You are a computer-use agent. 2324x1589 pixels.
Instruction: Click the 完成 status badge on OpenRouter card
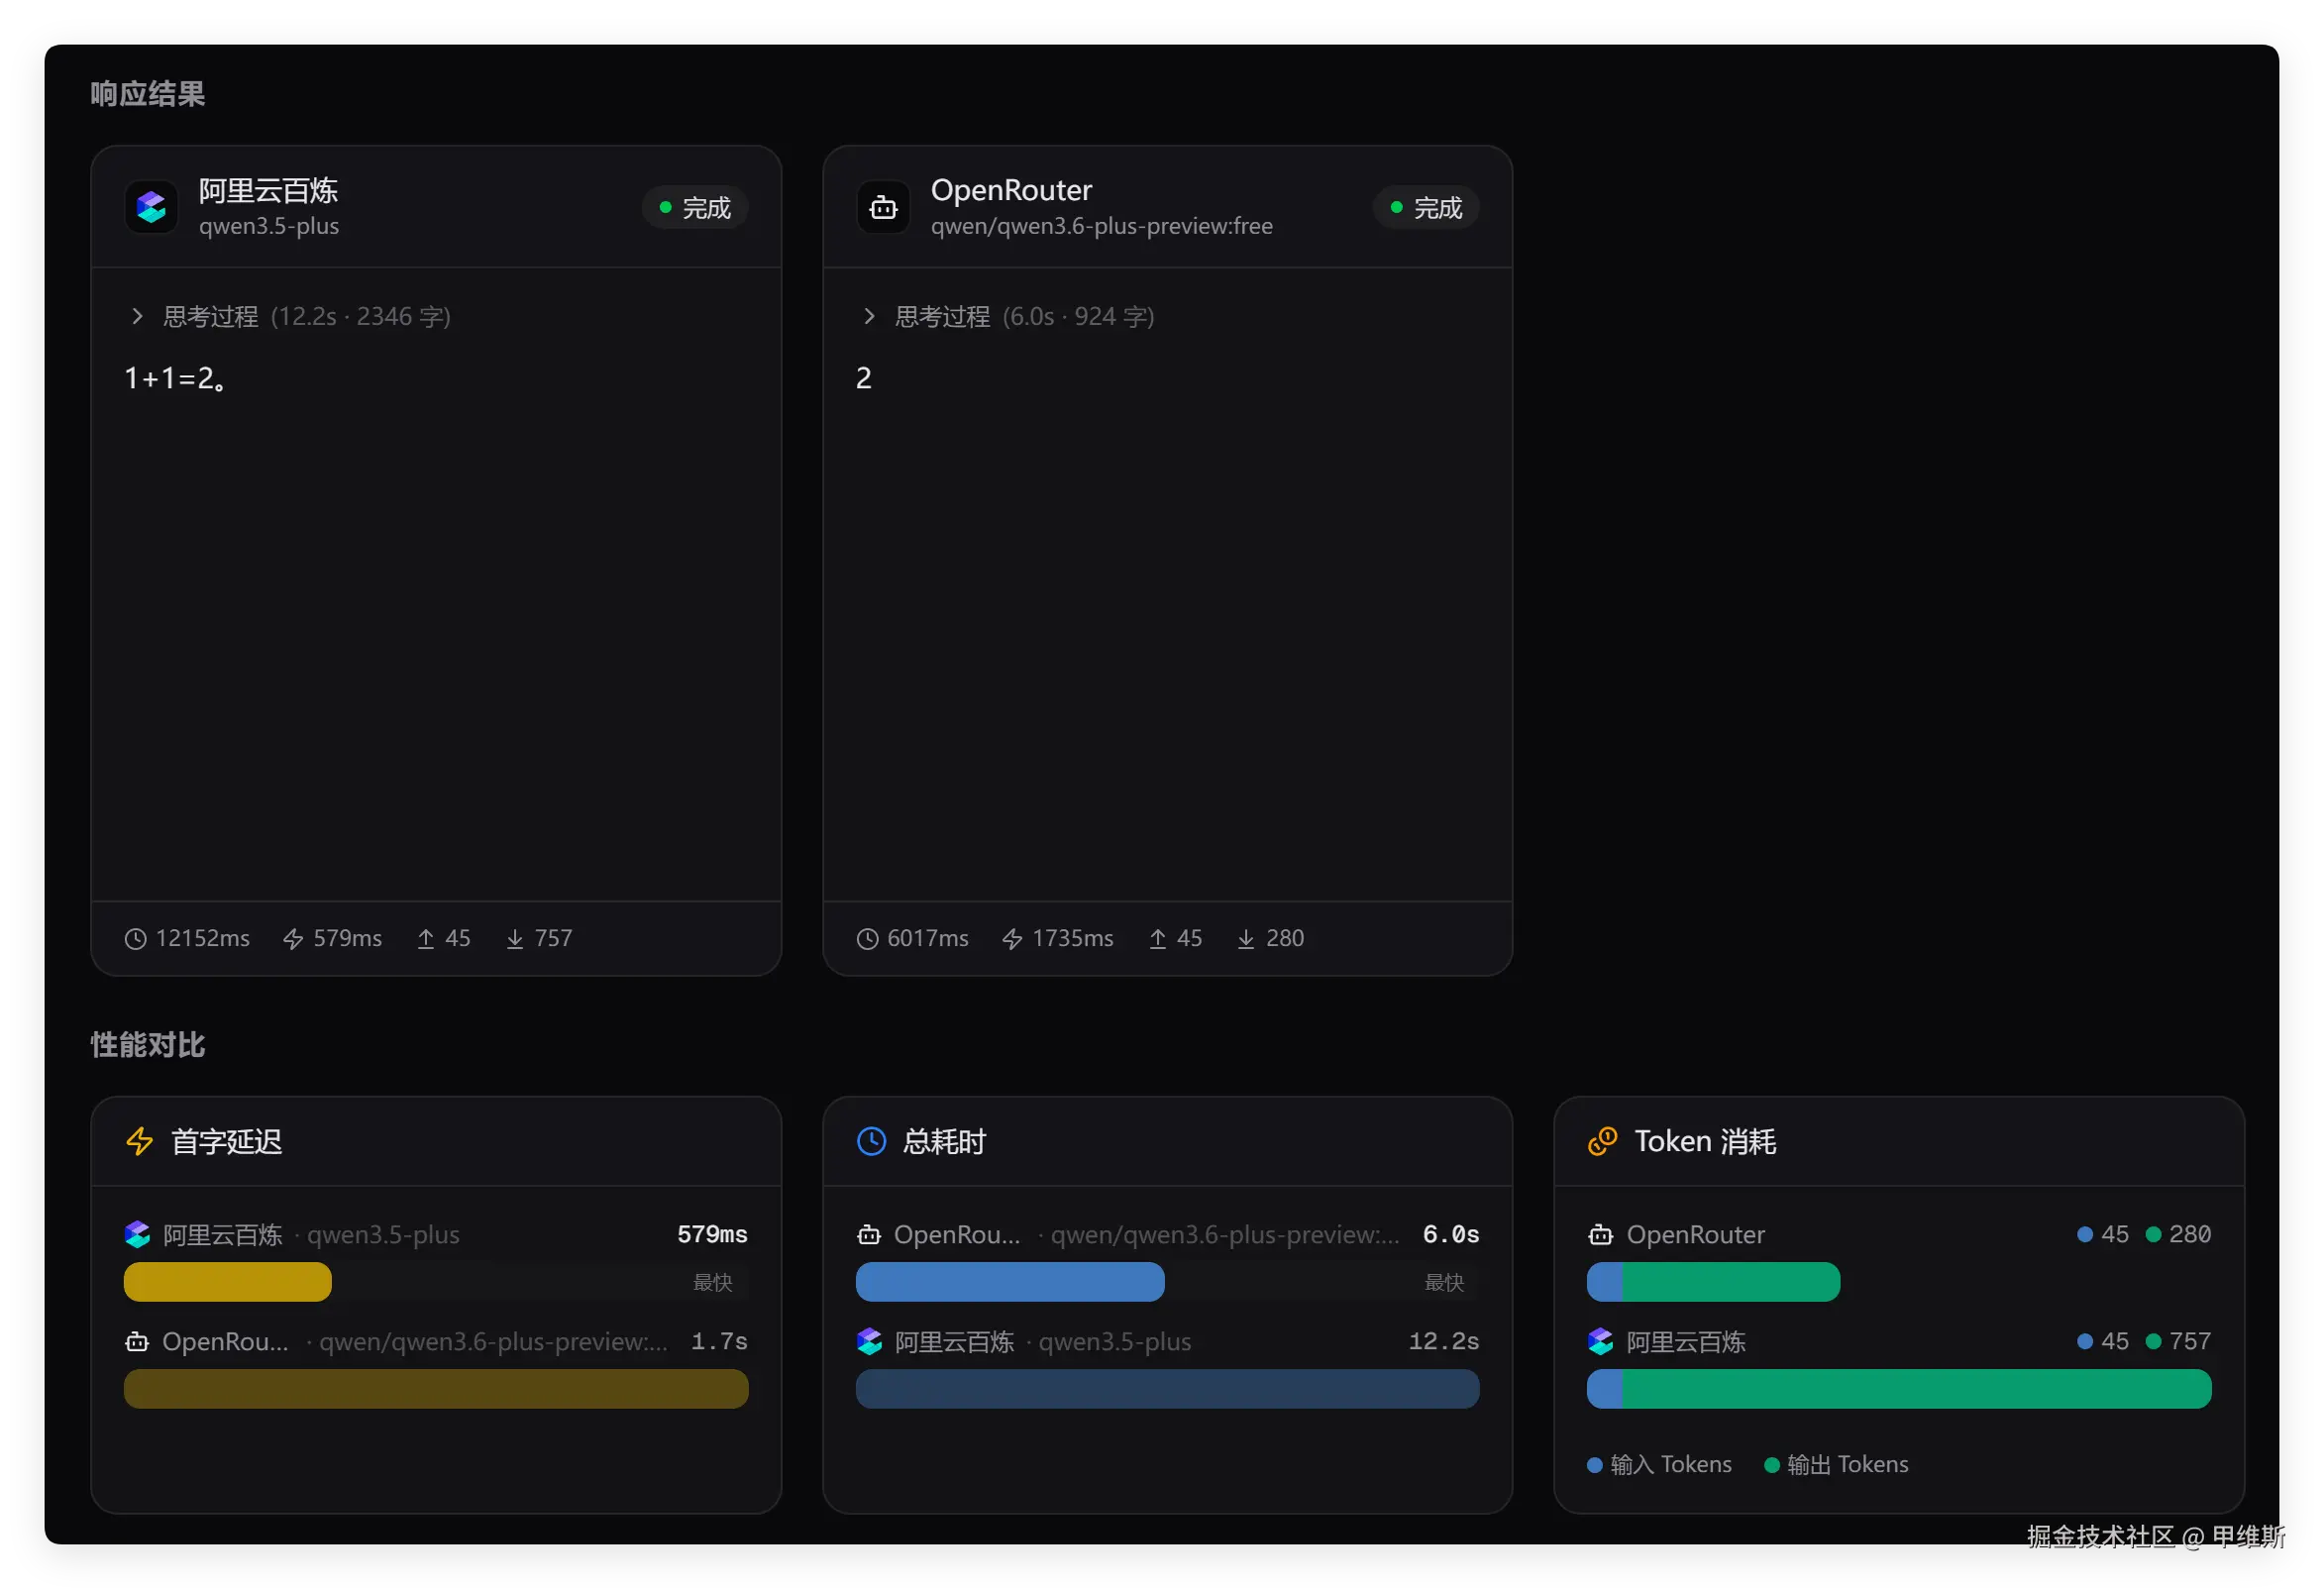point(1426,208)
